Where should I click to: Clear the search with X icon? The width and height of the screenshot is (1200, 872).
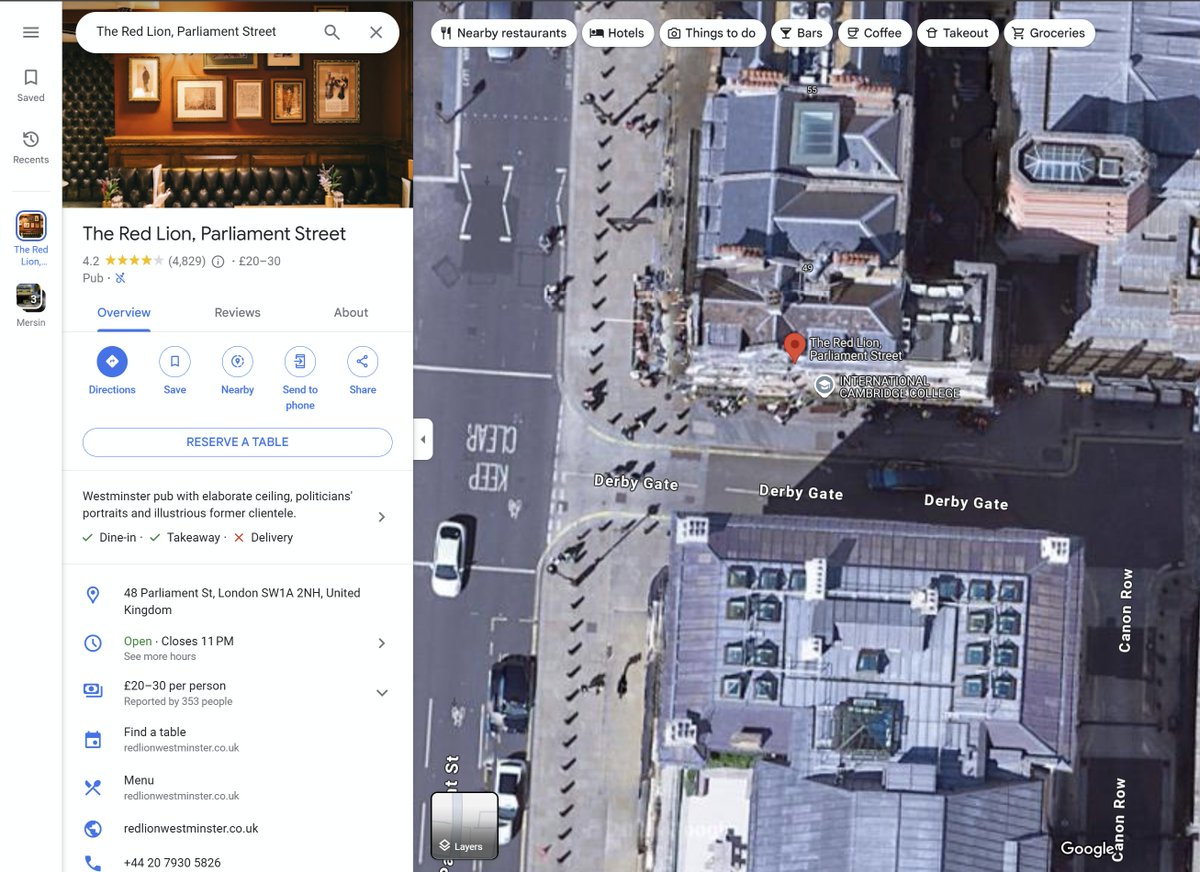coord(376,32)
